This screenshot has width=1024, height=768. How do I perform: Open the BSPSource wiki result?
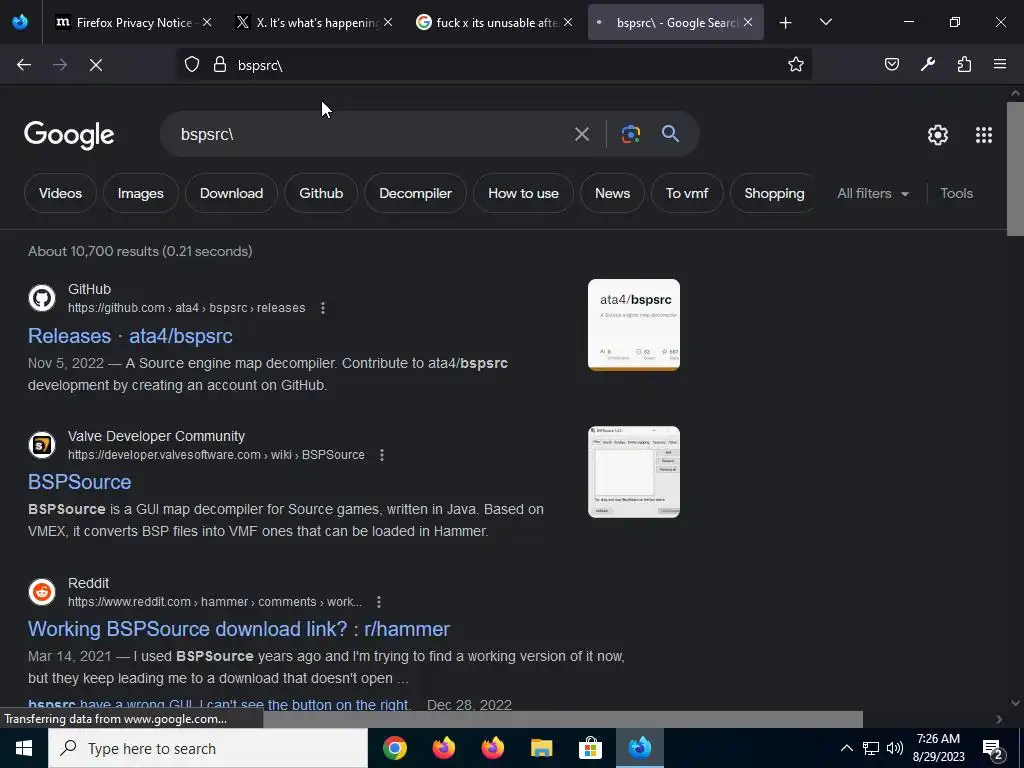(80, 482)
